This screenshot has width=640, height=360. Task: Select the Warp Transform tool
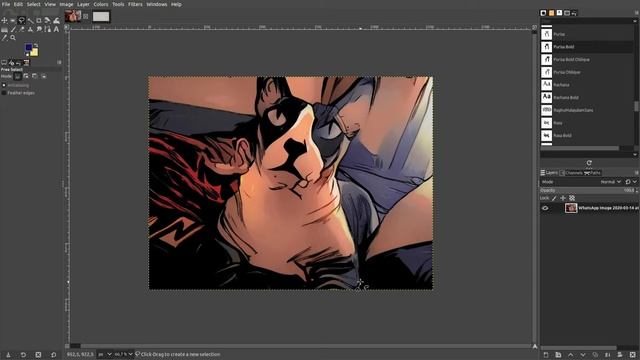pos(56,20)
